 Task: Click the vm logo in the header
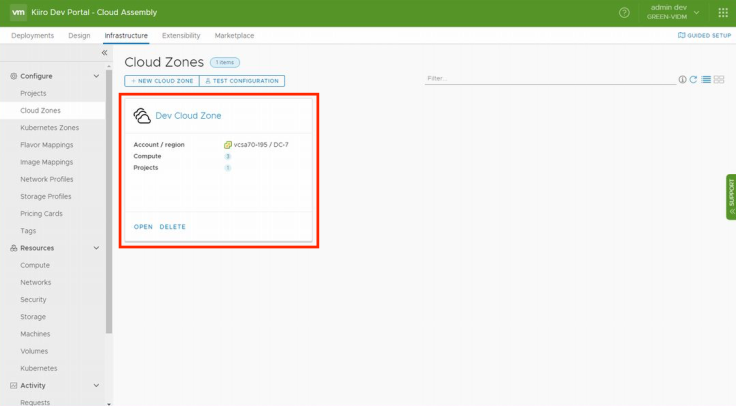[x=18, y=12]
